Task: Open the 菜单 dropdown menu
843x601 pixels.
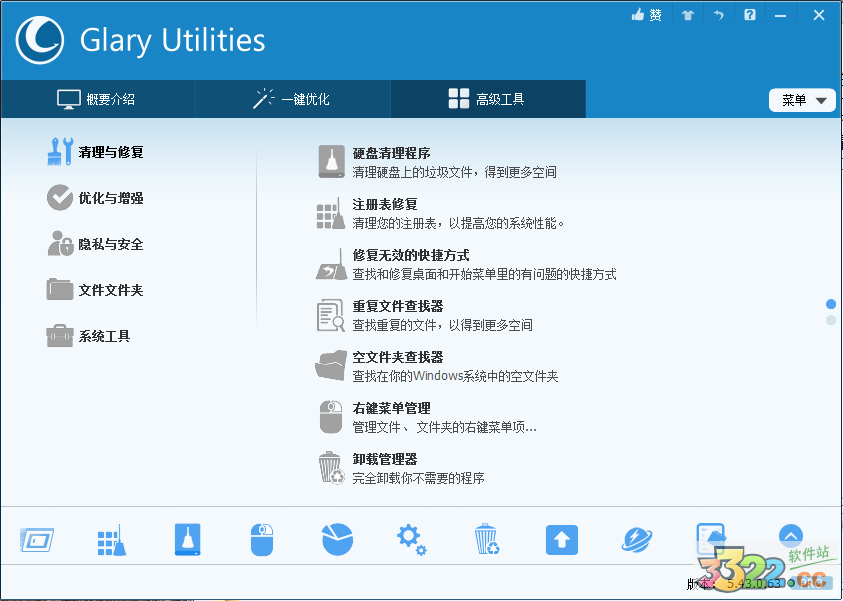Action: (x=802, y=100)
